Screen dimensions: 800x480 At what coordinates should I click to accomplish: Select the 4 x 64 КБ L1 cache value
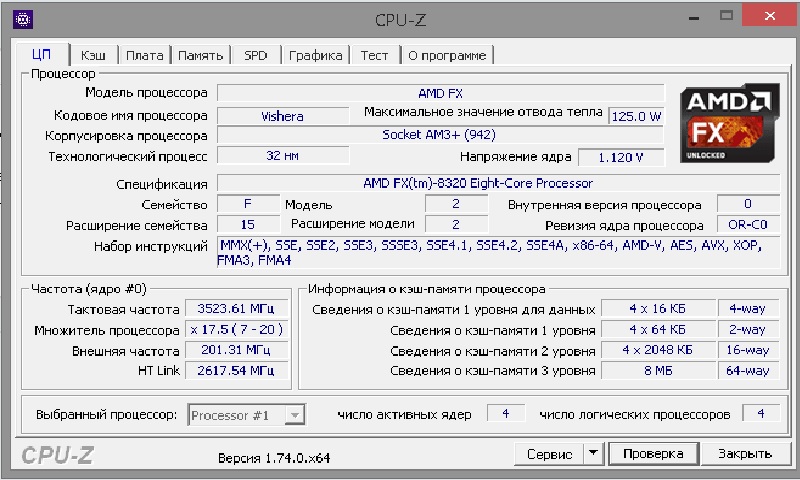pos(658,330)
